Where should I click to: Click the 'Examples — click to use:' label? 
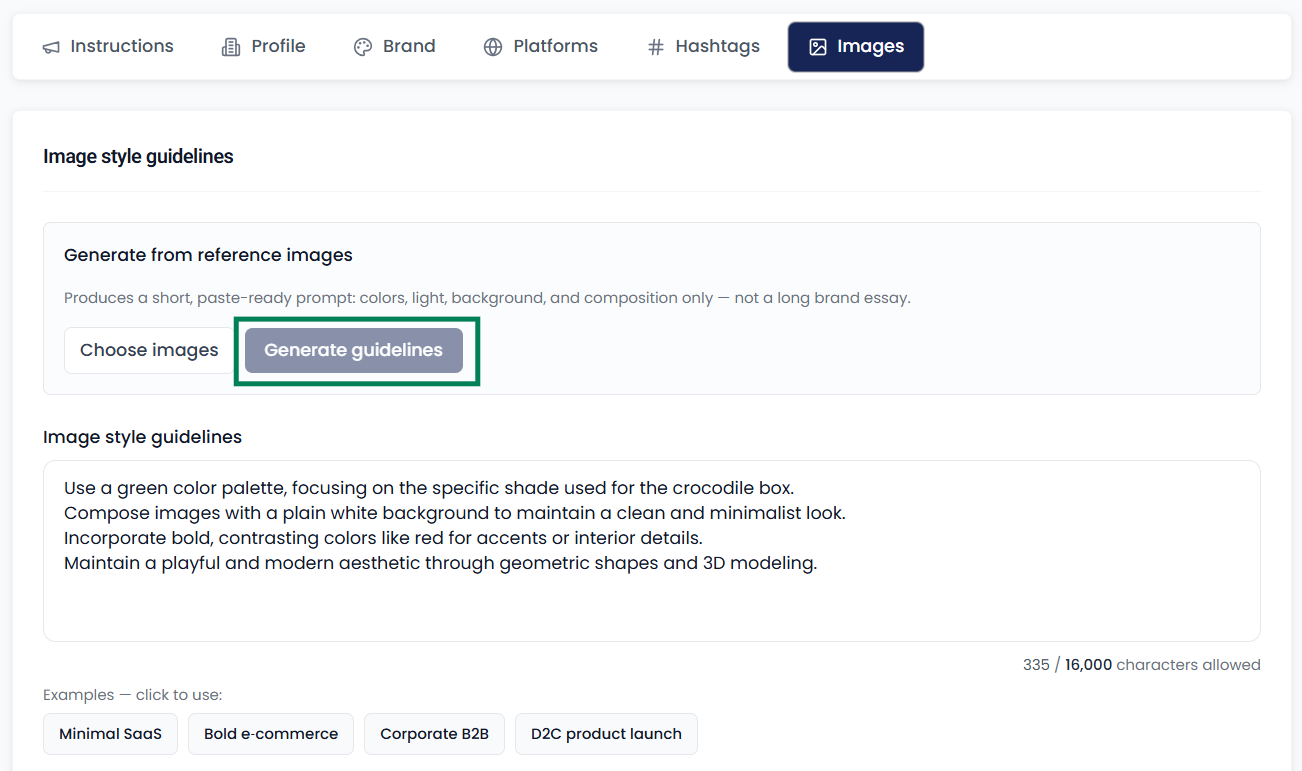click(132, 695)
